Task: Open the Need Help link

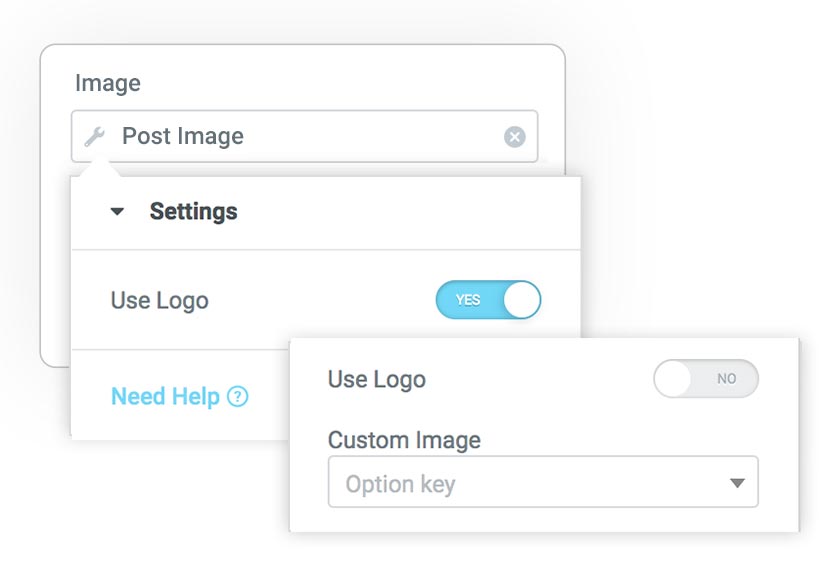Action: coord(165,397)
